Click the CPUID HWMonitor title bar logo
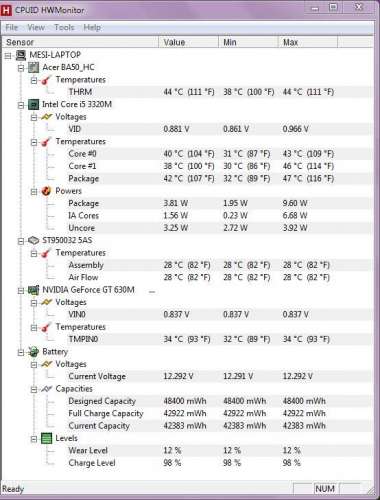The image size is (380, 500). tap(6, 10)
